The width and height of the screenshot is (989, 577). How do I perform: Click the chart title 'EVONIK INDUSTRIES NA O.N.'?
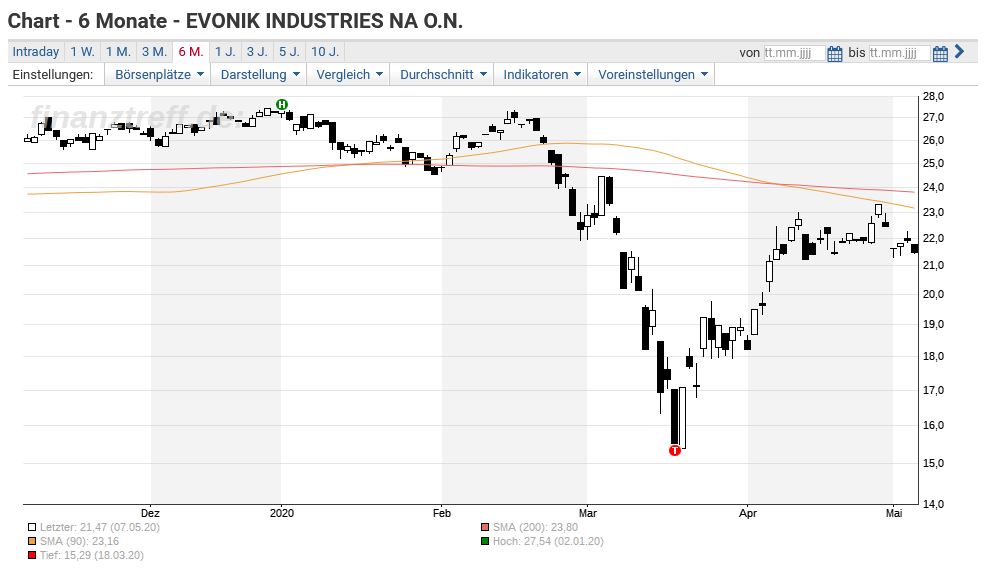pos(324,21)
